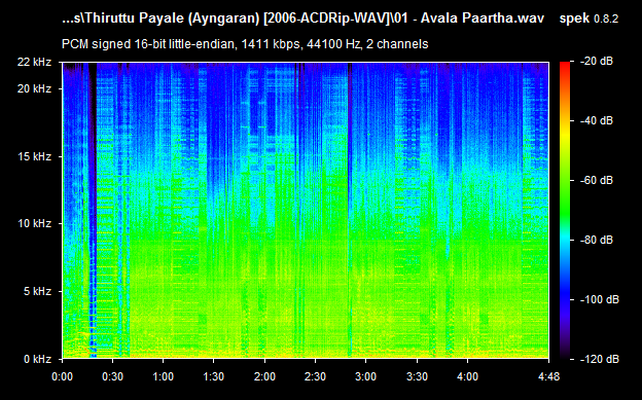Click the 5 kHz frequency axis label
This screenshot has width=642, height=400.
36,292
